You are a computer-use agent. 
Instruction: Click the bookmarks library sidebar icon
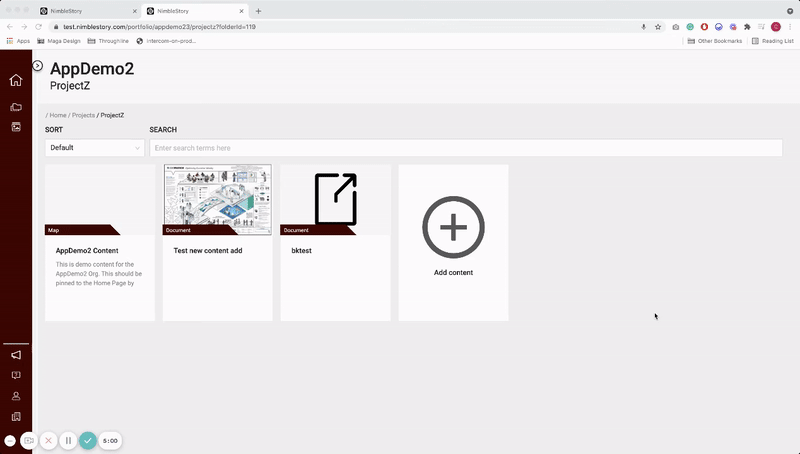tap(15, 416)
